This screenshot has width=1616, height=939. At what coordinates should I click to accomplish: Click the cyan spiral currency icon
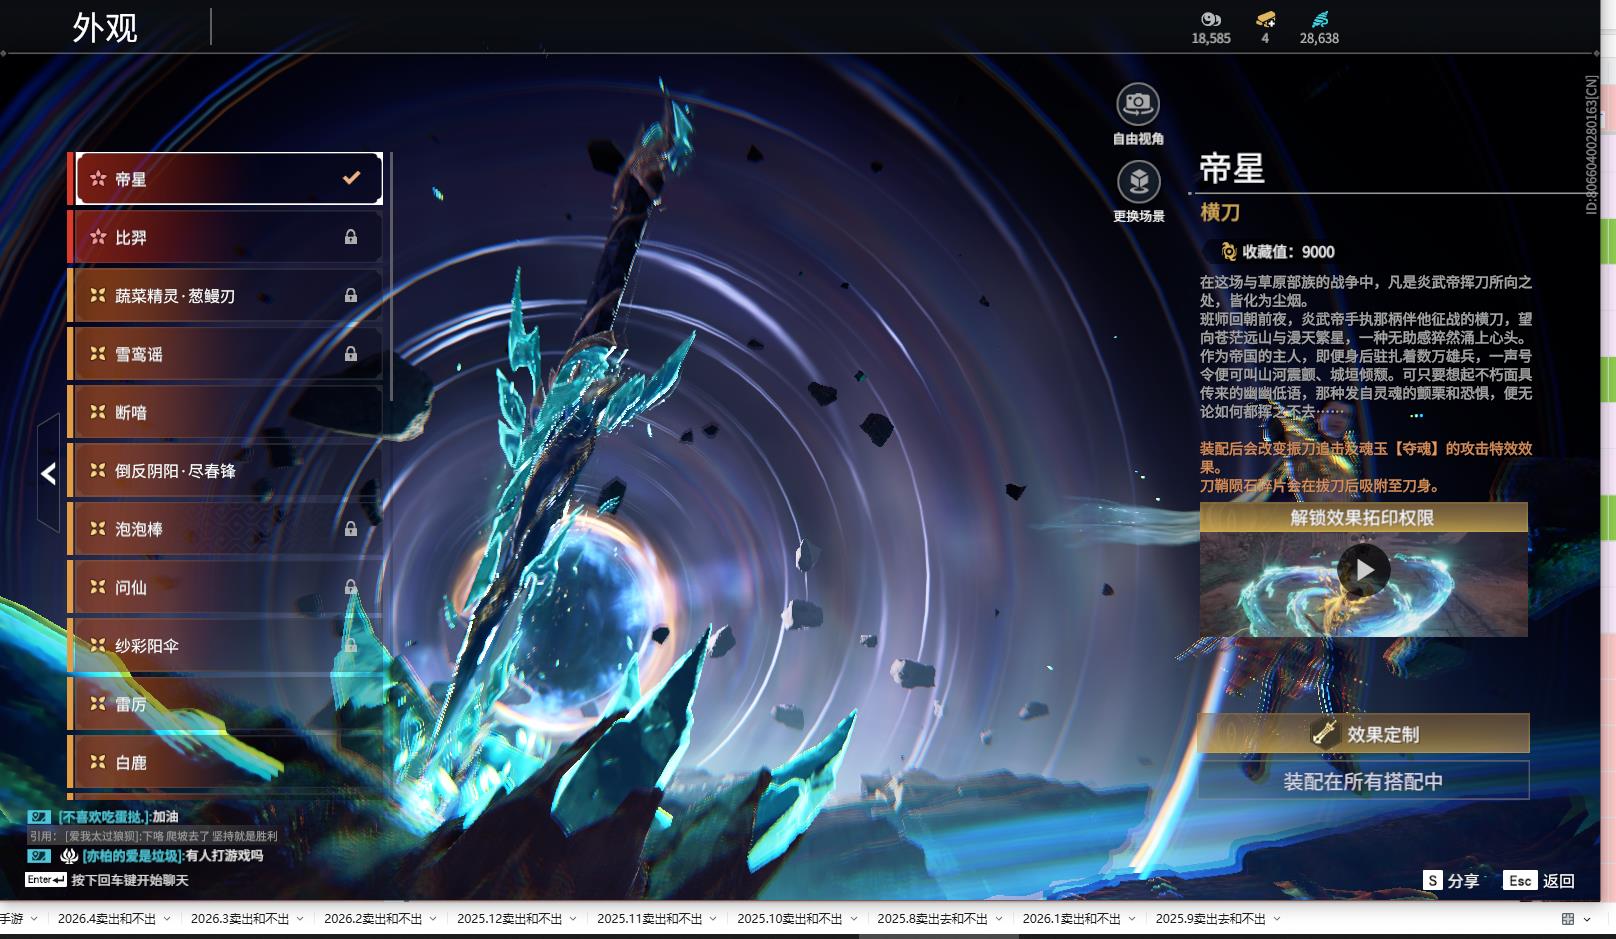[1319, 19]
